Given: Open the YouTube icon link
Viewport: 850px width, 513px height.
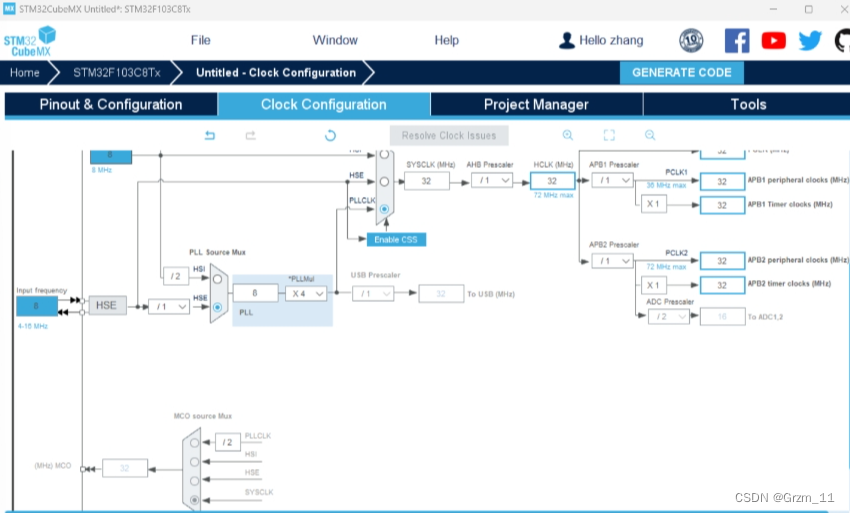Looking at the screenshot, I should (x=774, y=41).
